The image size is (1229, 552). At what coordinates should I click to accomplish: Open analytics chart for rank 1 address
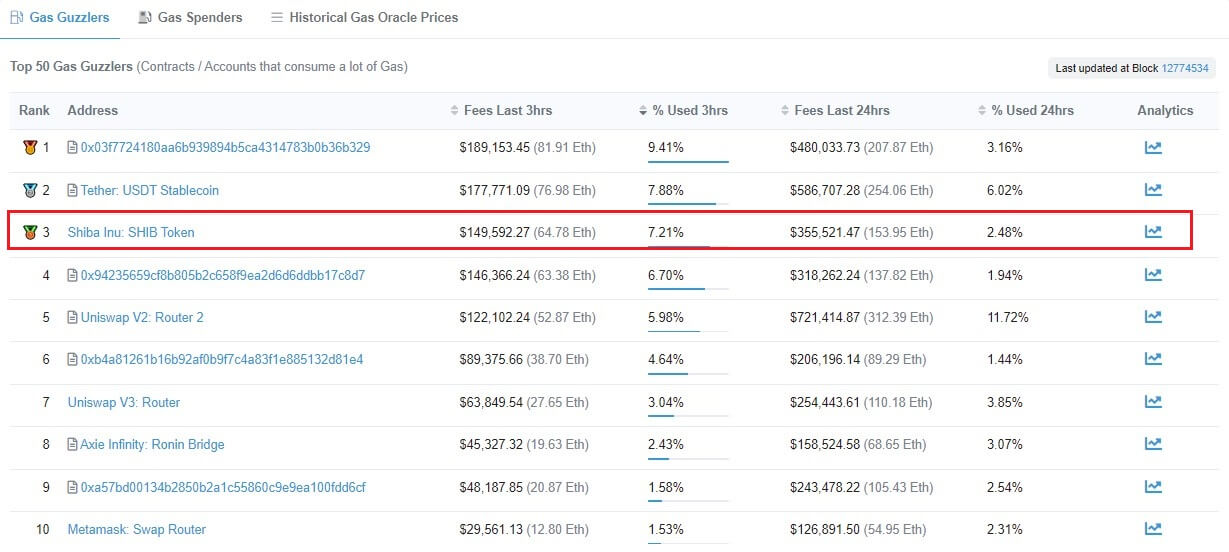1153,147
